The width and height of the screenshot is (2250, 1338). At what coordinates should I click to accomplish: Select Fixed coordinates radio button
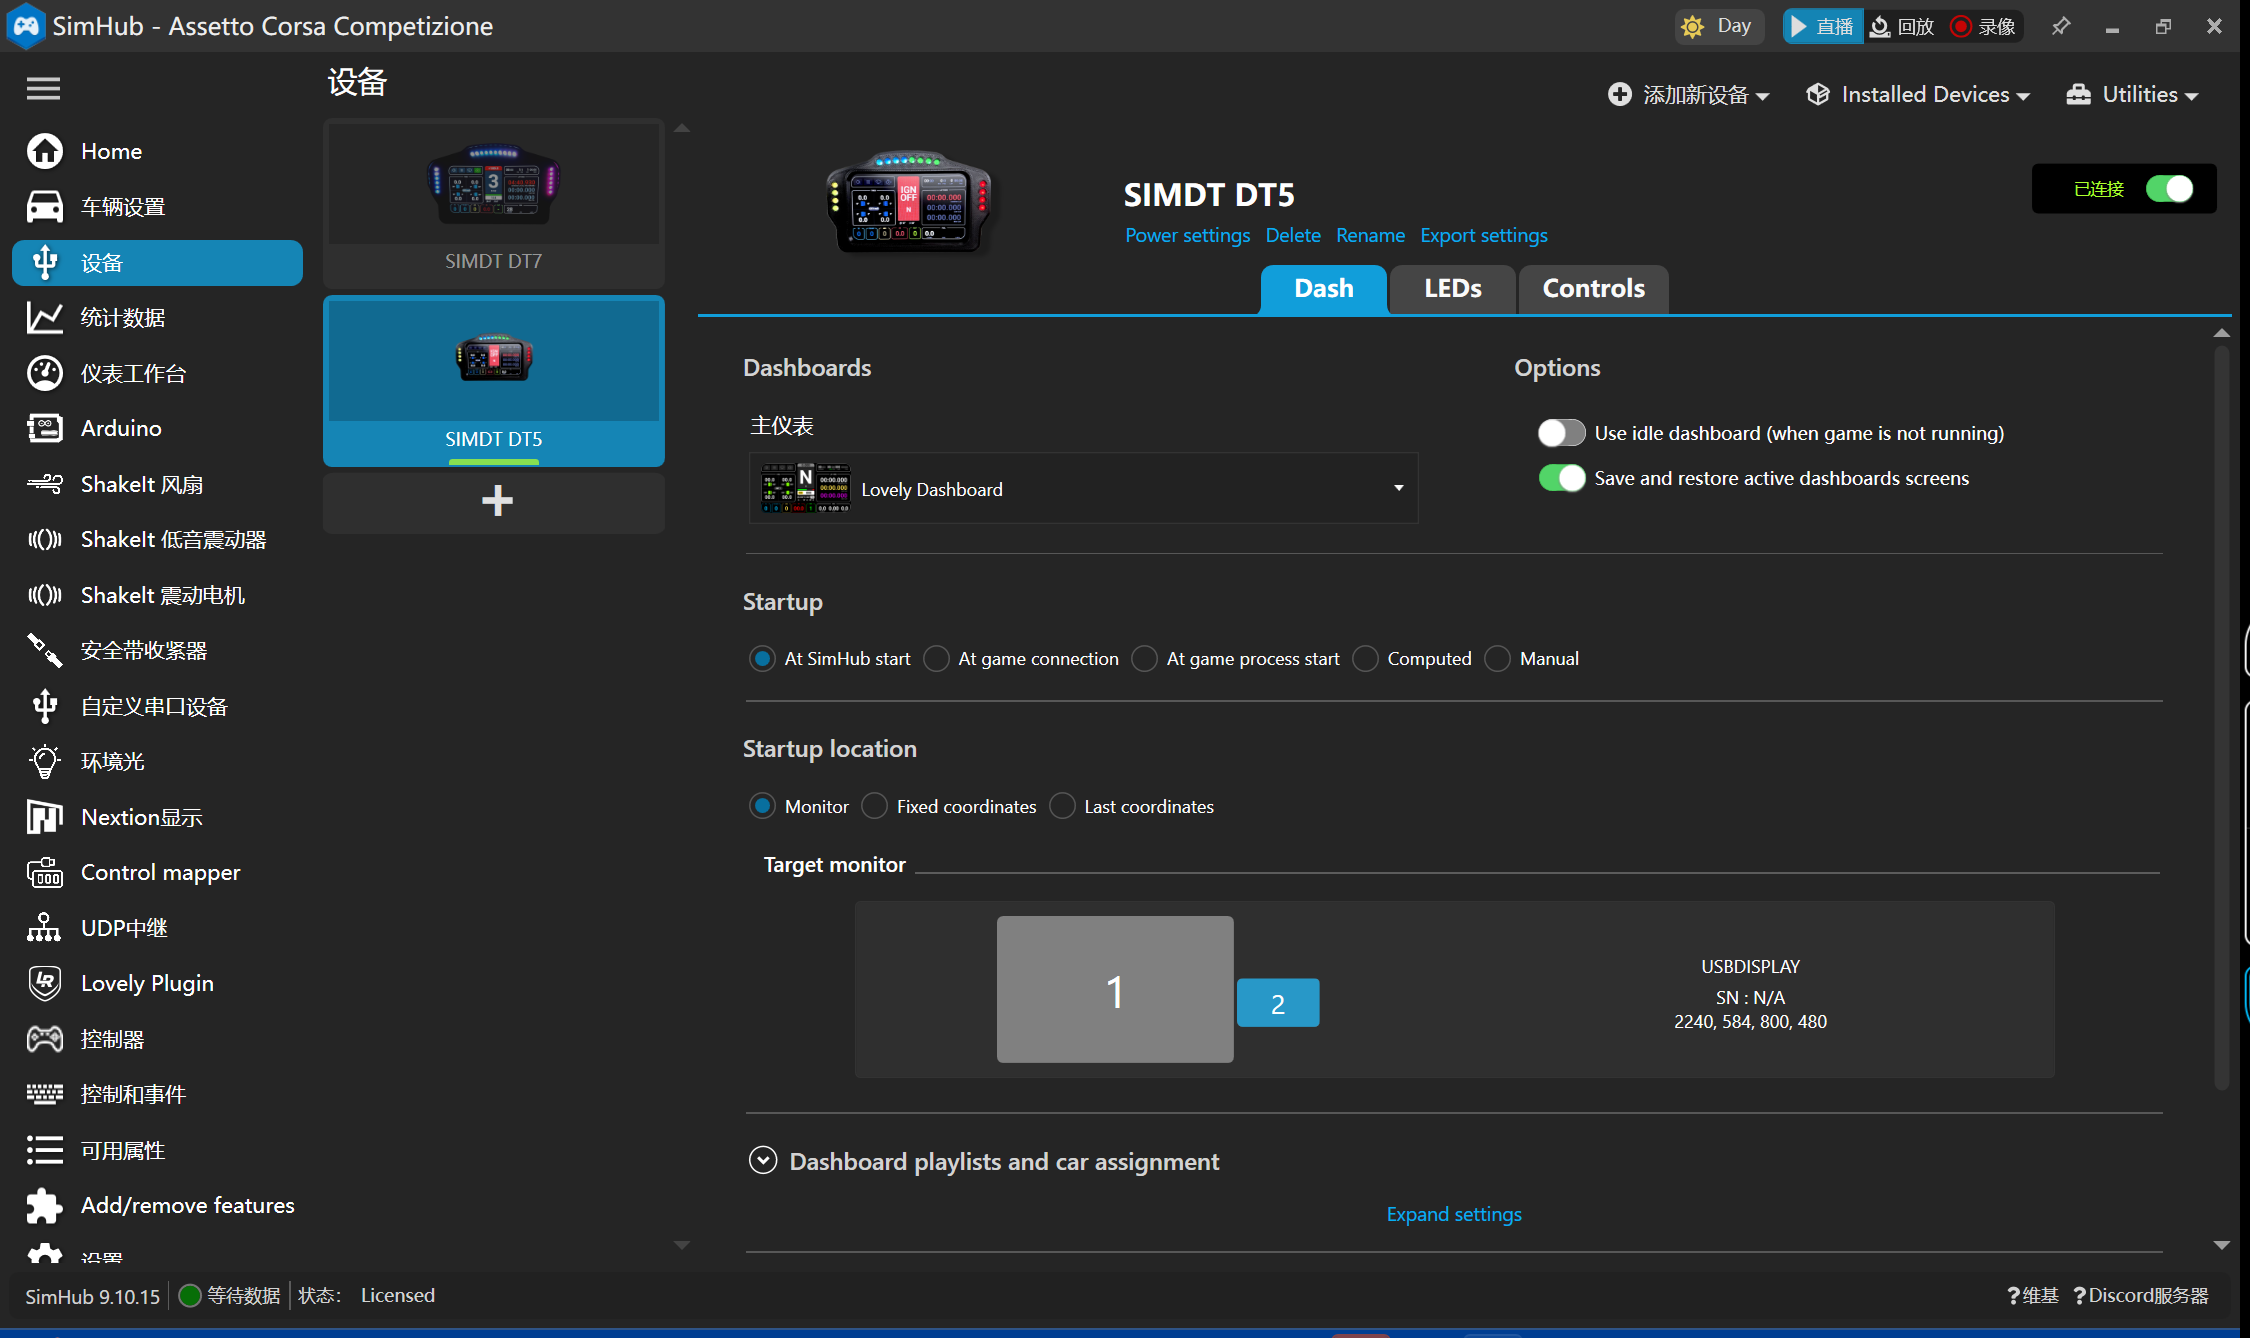(x=874, y=806)
